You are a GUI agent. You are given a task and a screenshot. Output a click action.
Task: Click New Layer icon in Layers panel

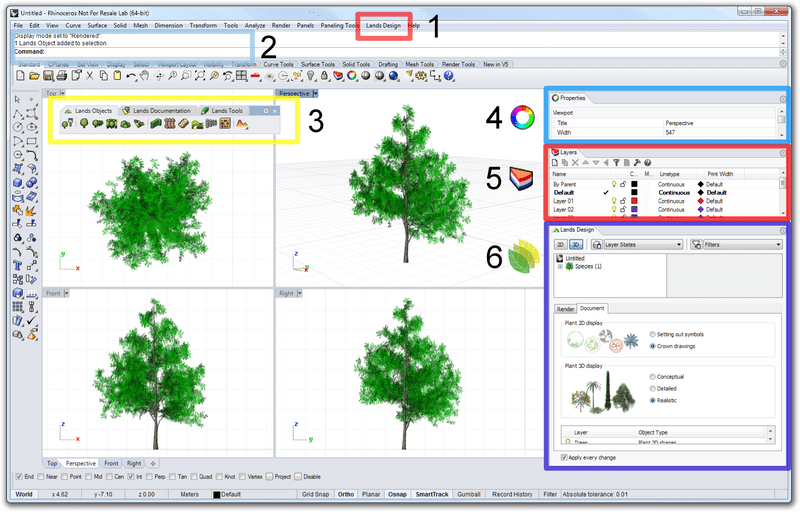(x=555, y=163)
